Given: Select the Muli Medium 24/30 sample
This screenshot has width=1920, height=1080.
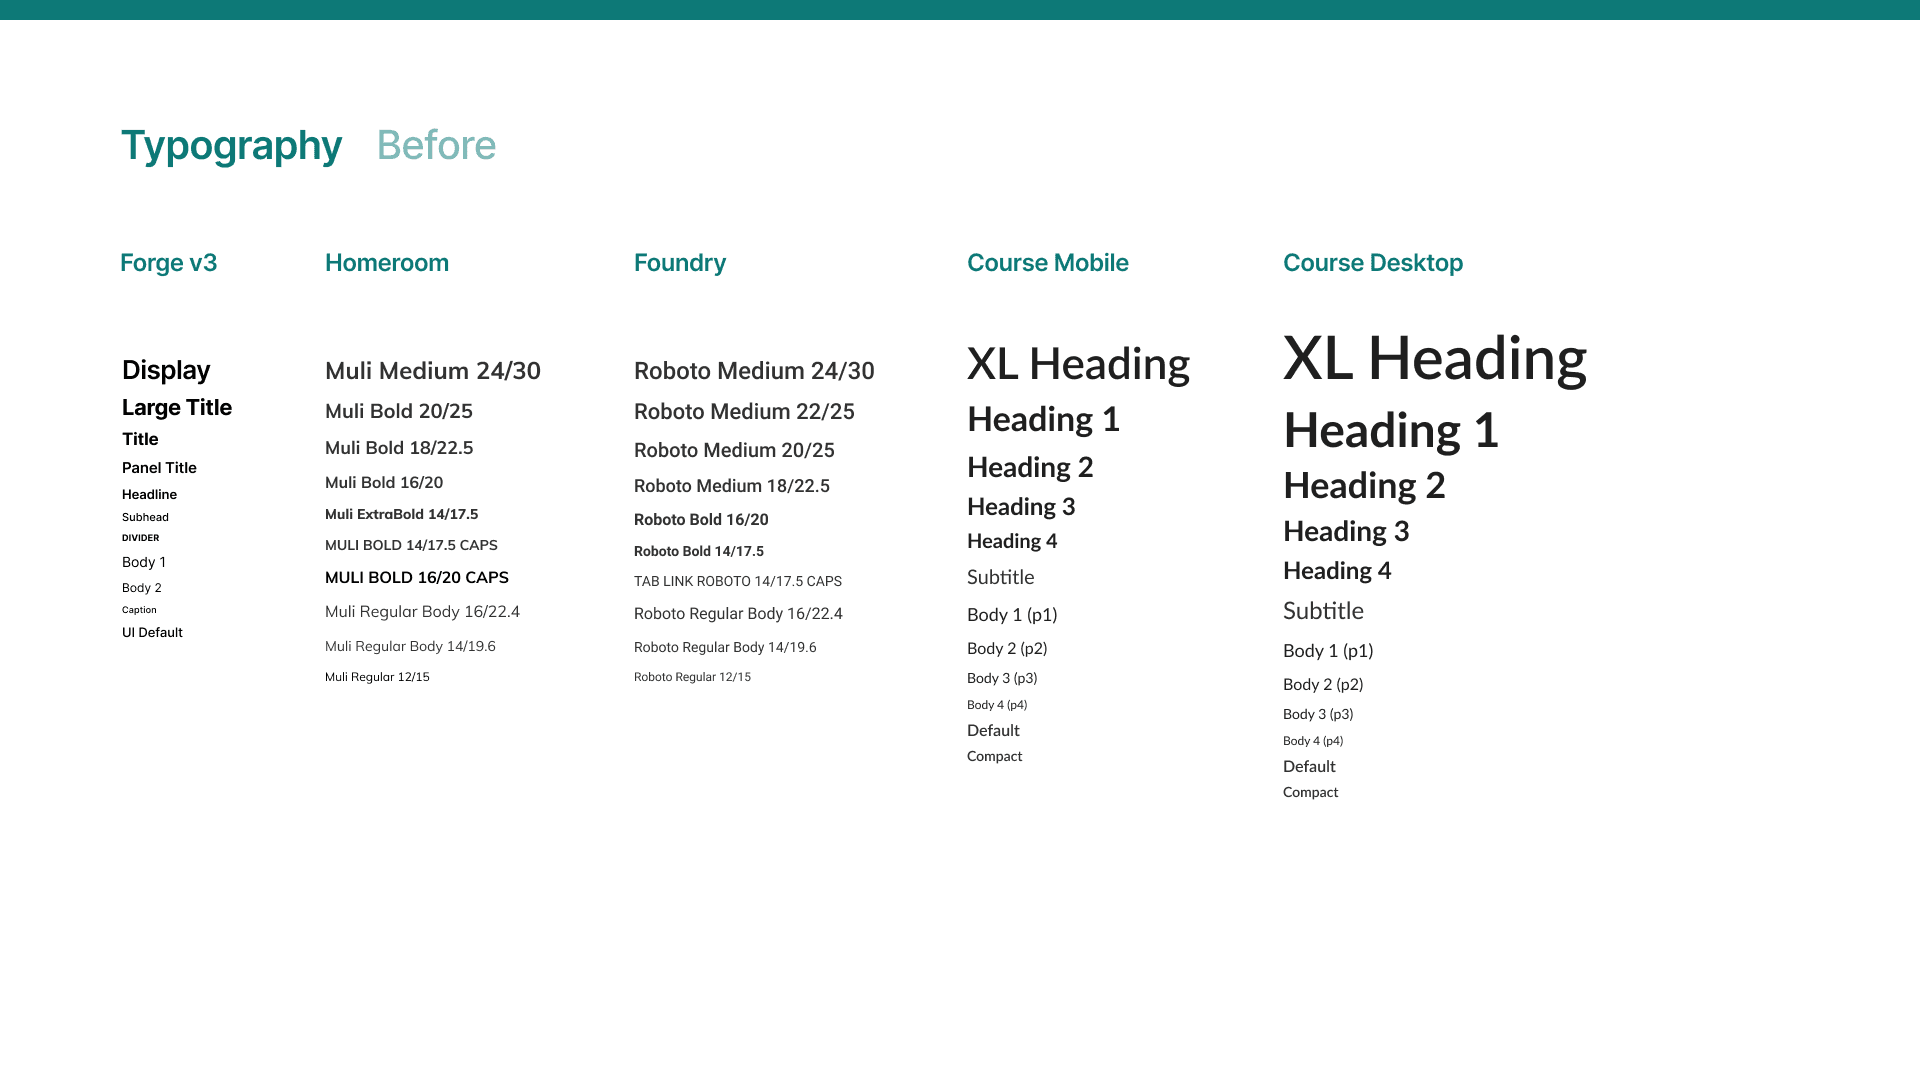Looking at the screenshot, I should (433, 371).
